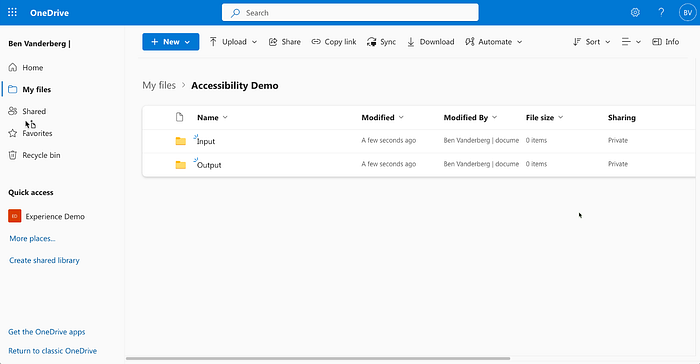Click Private sharing status for Input
Screen dimensions: 700x364
coord(618,140)
